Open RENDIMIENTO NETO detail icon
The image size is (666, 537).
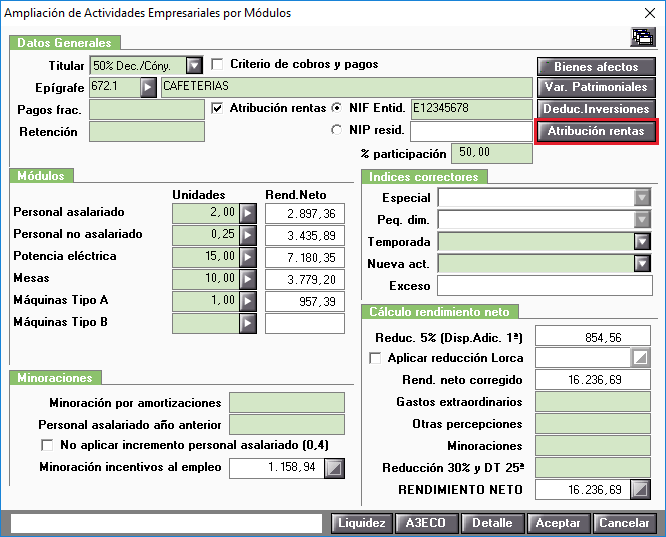641,490
